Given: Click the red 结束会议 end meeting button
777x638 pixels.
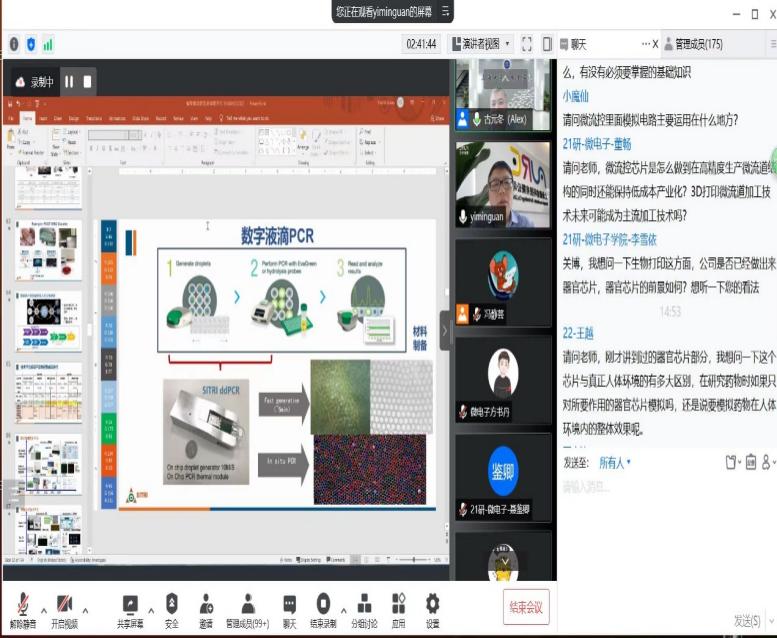Looking at the screenshot, I should click(525, 607).
